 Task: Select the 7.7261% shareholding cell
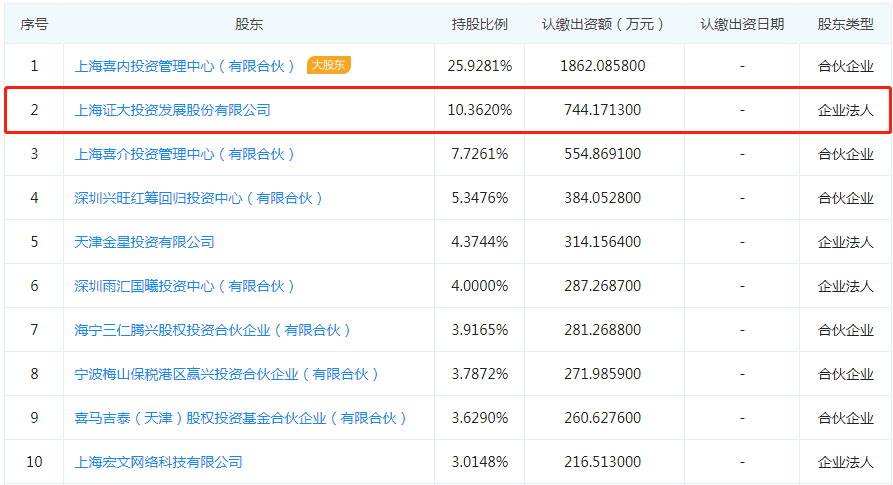[x=480, y=154]
